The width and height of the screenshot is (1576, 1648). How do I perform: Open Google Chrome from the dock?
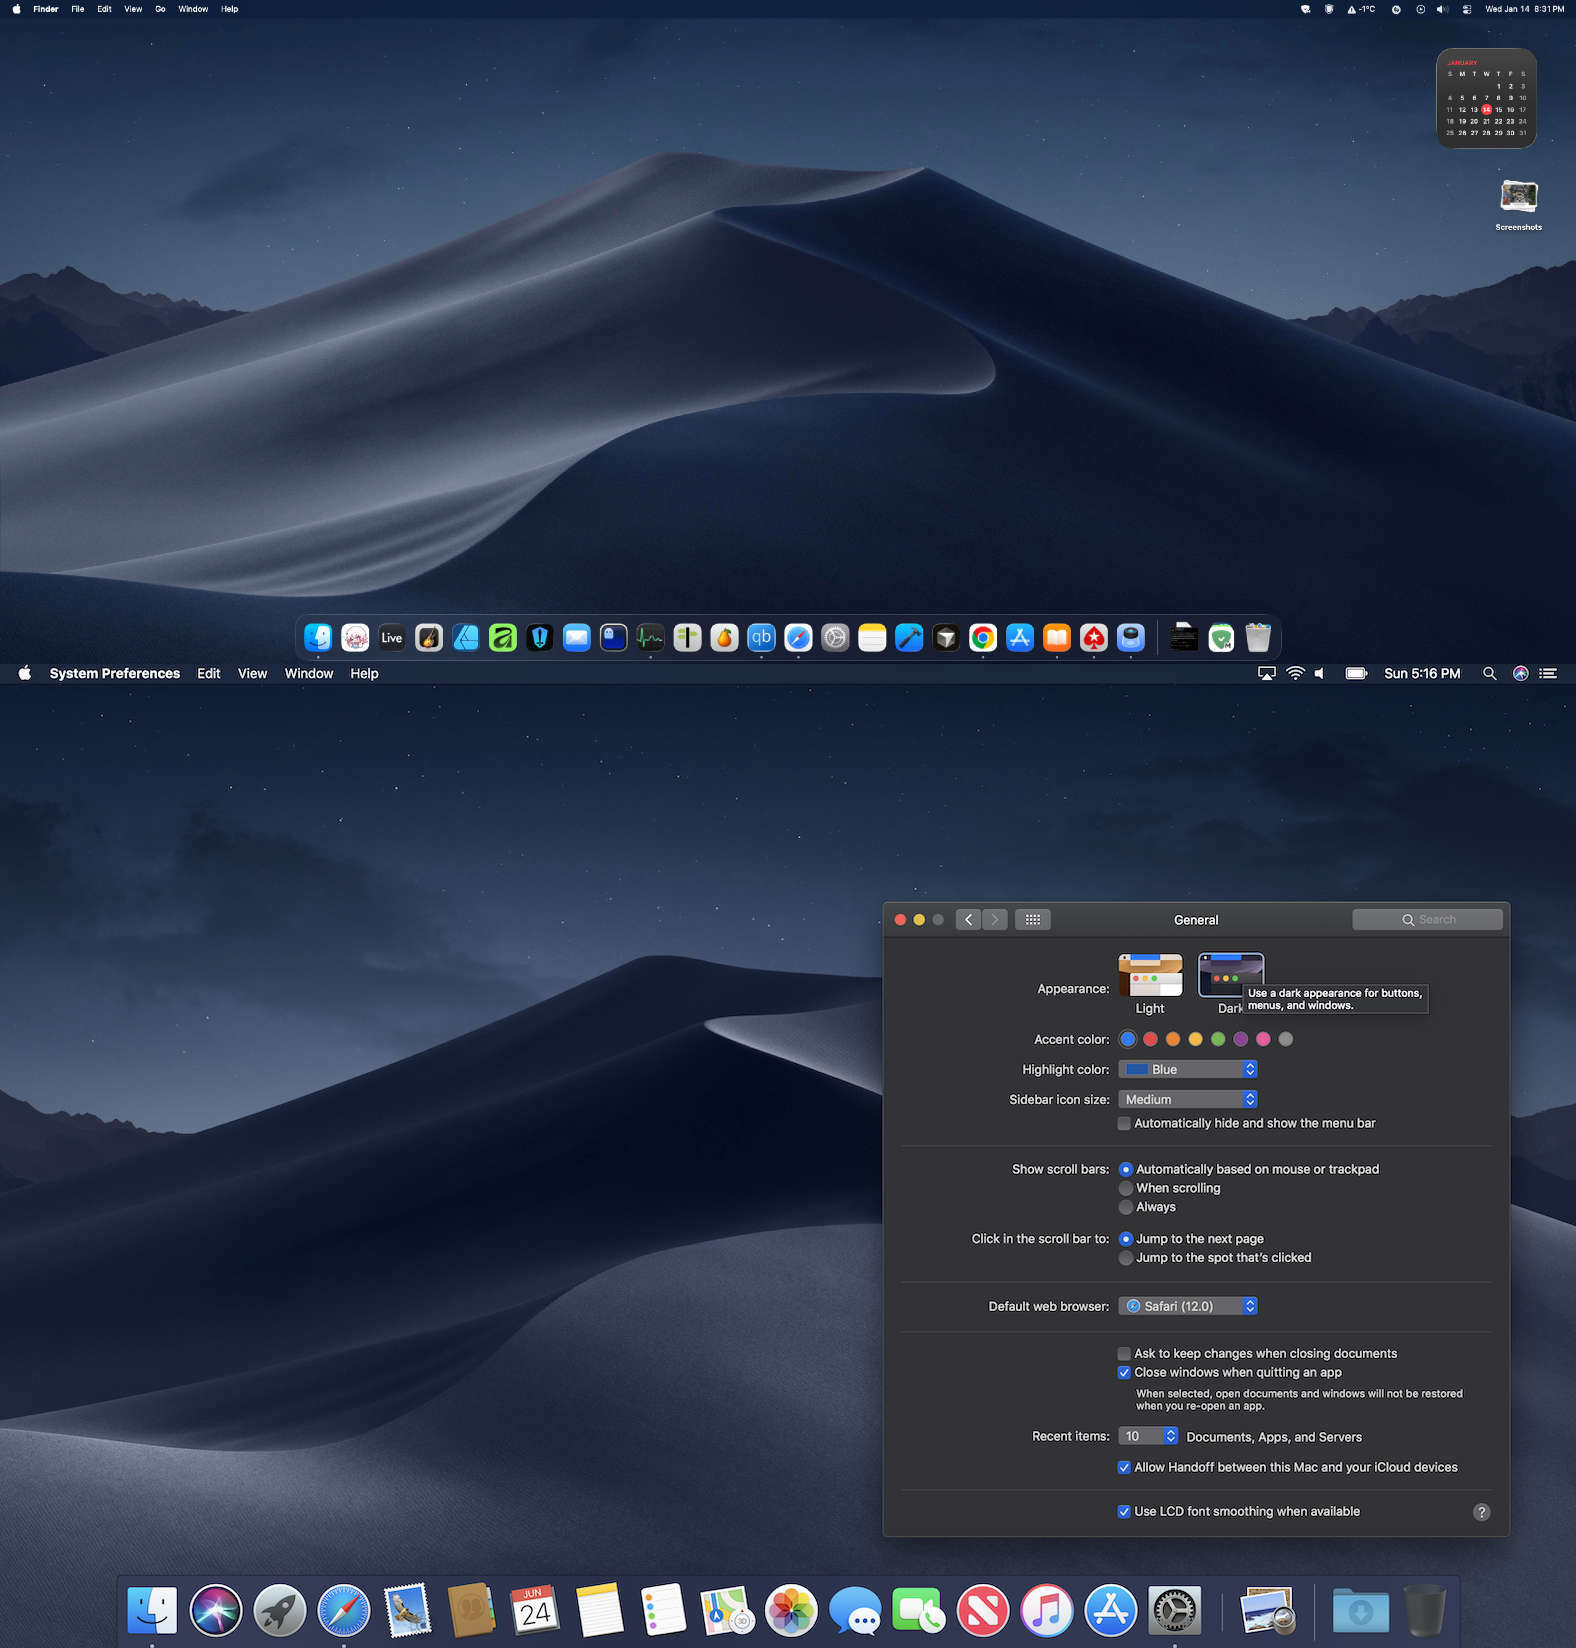pos(983,638)
